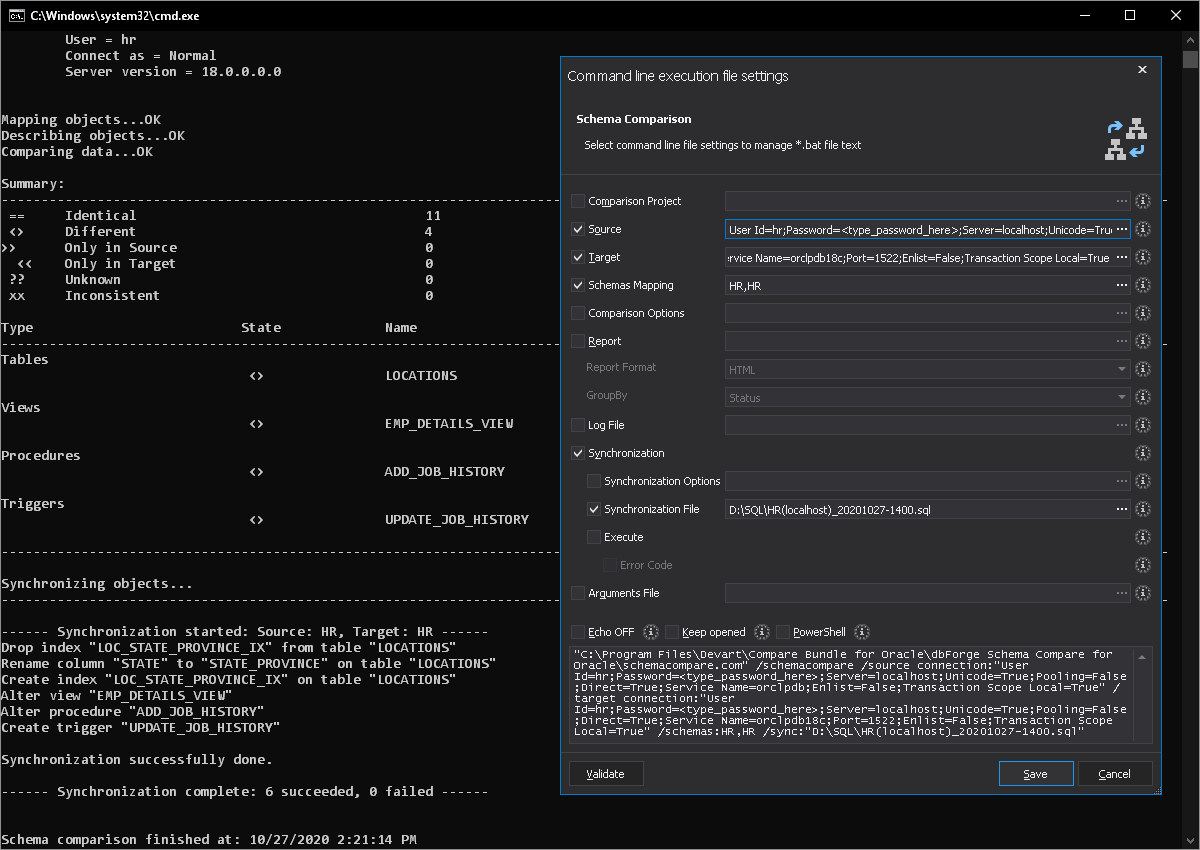Minimize the cmd.exe window

click(1084, 15)
